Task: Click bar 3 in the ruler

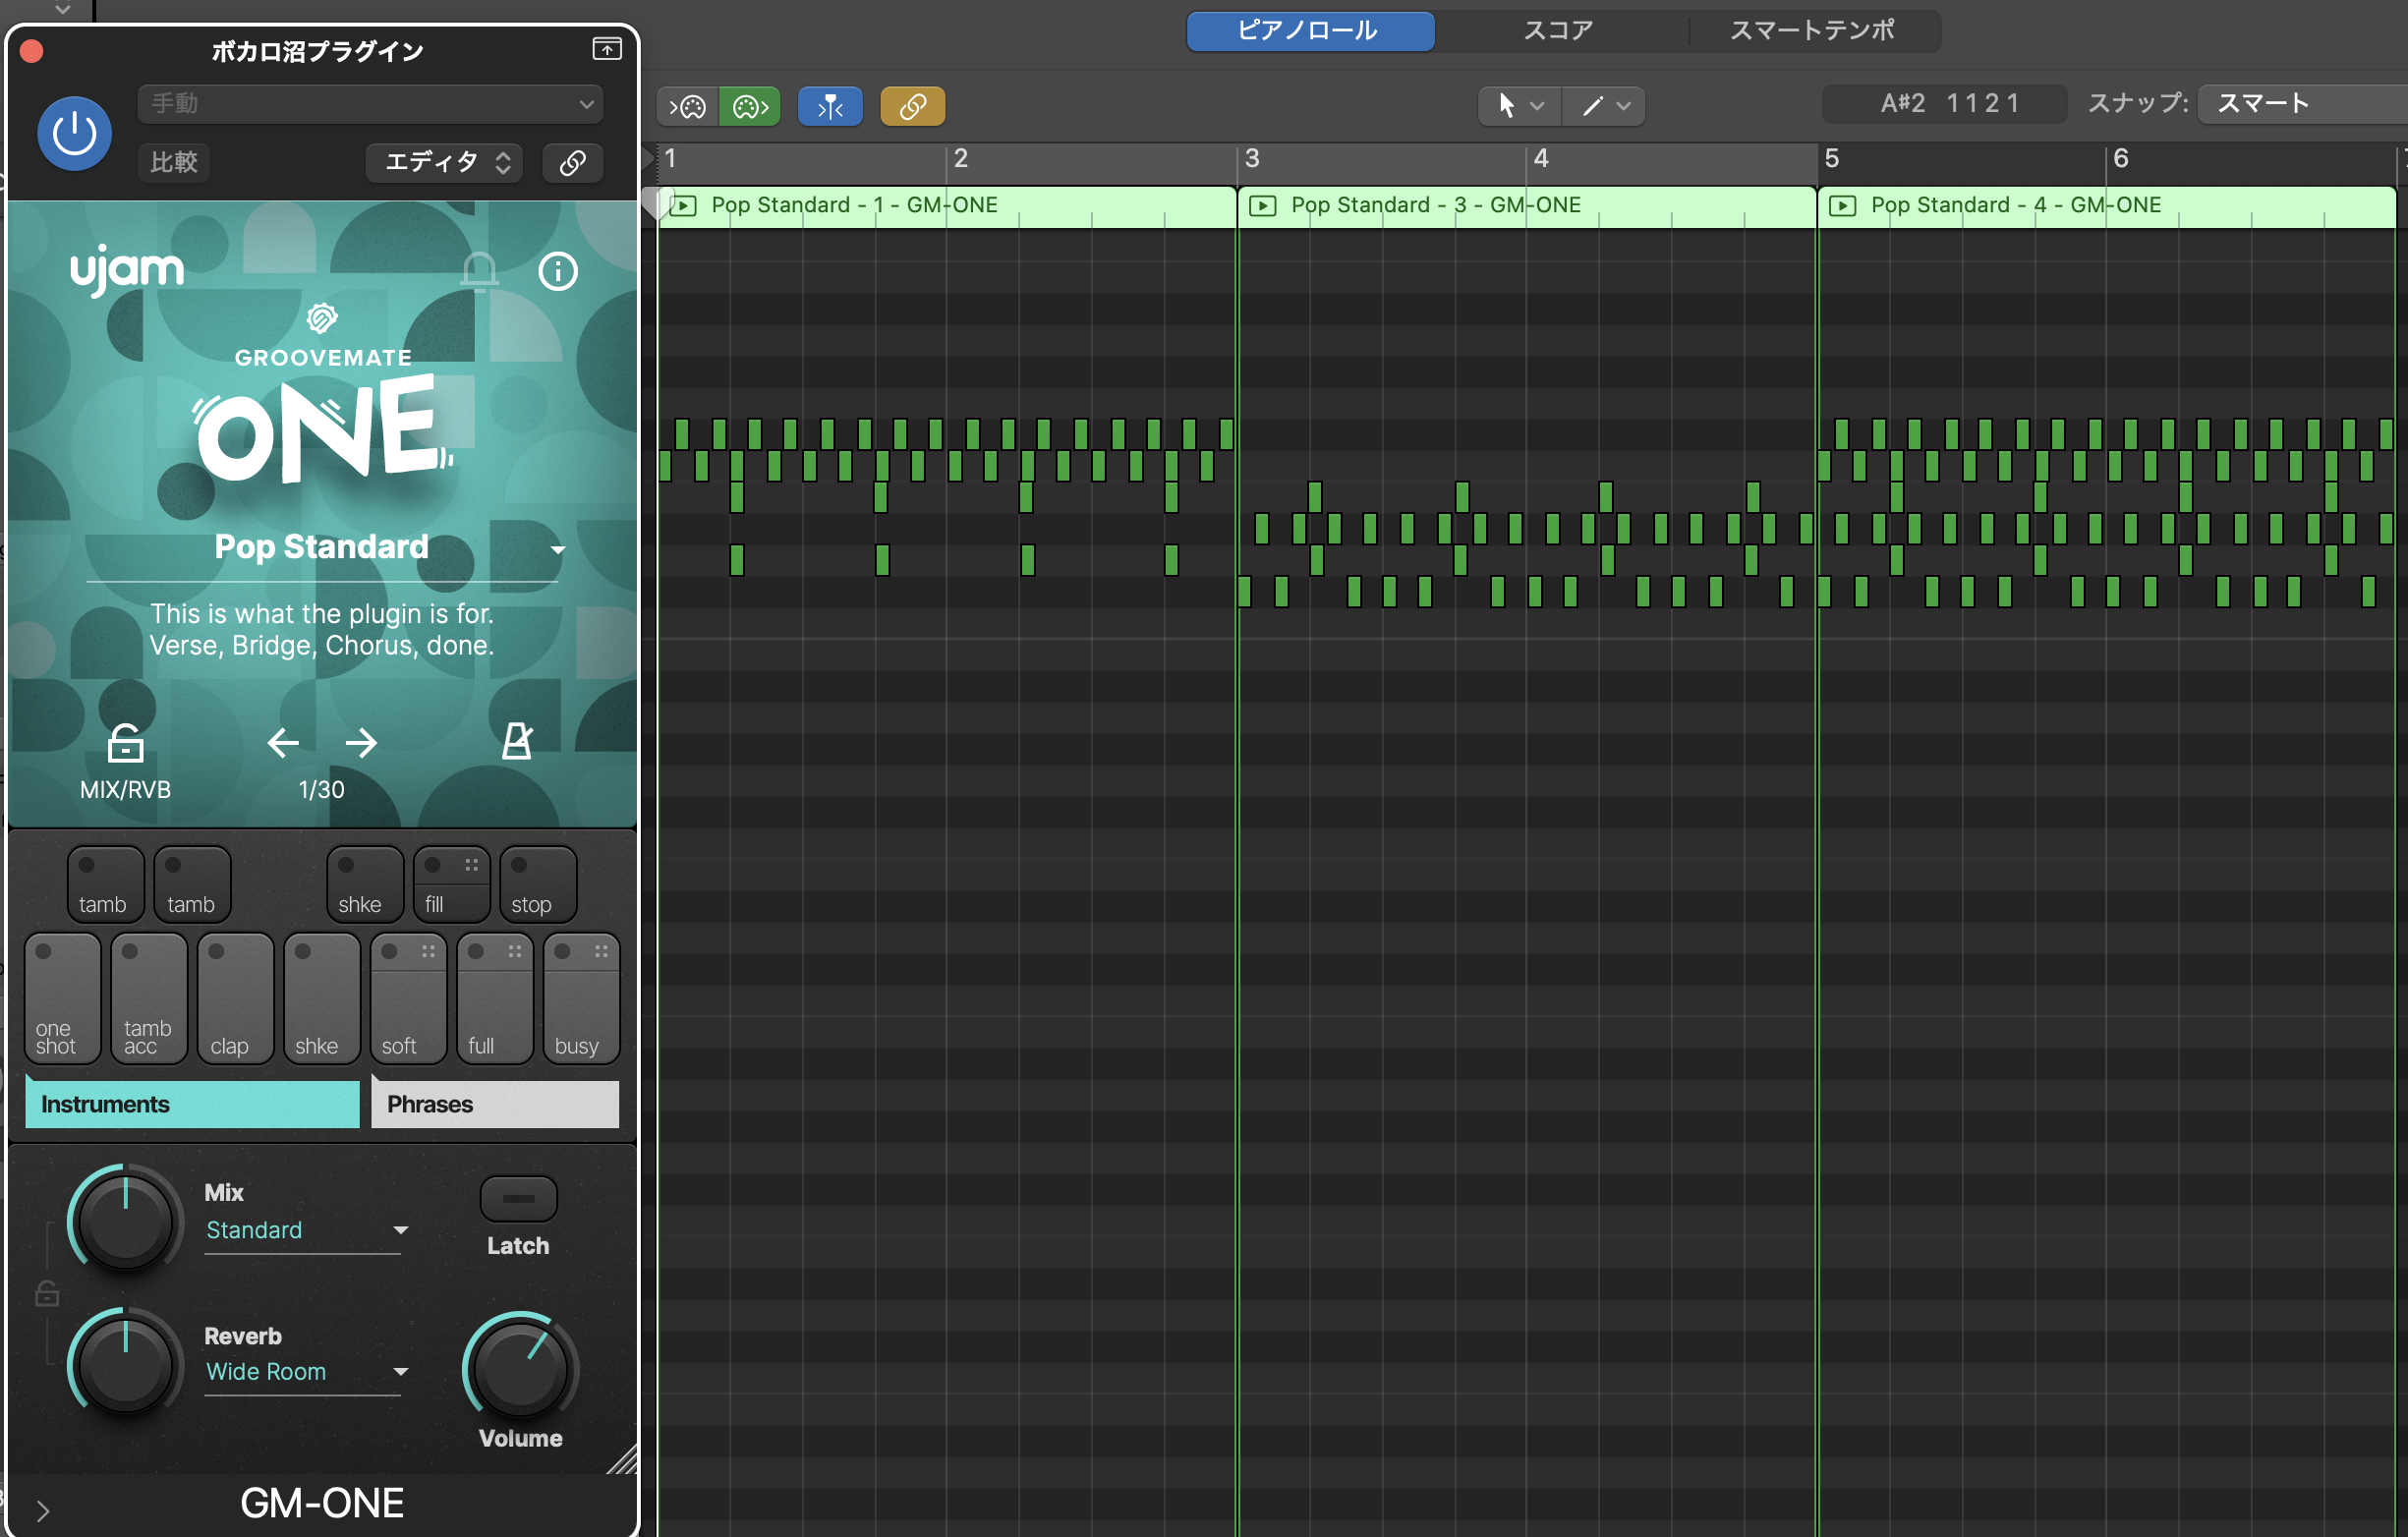Action: (x=1252, y=158)
